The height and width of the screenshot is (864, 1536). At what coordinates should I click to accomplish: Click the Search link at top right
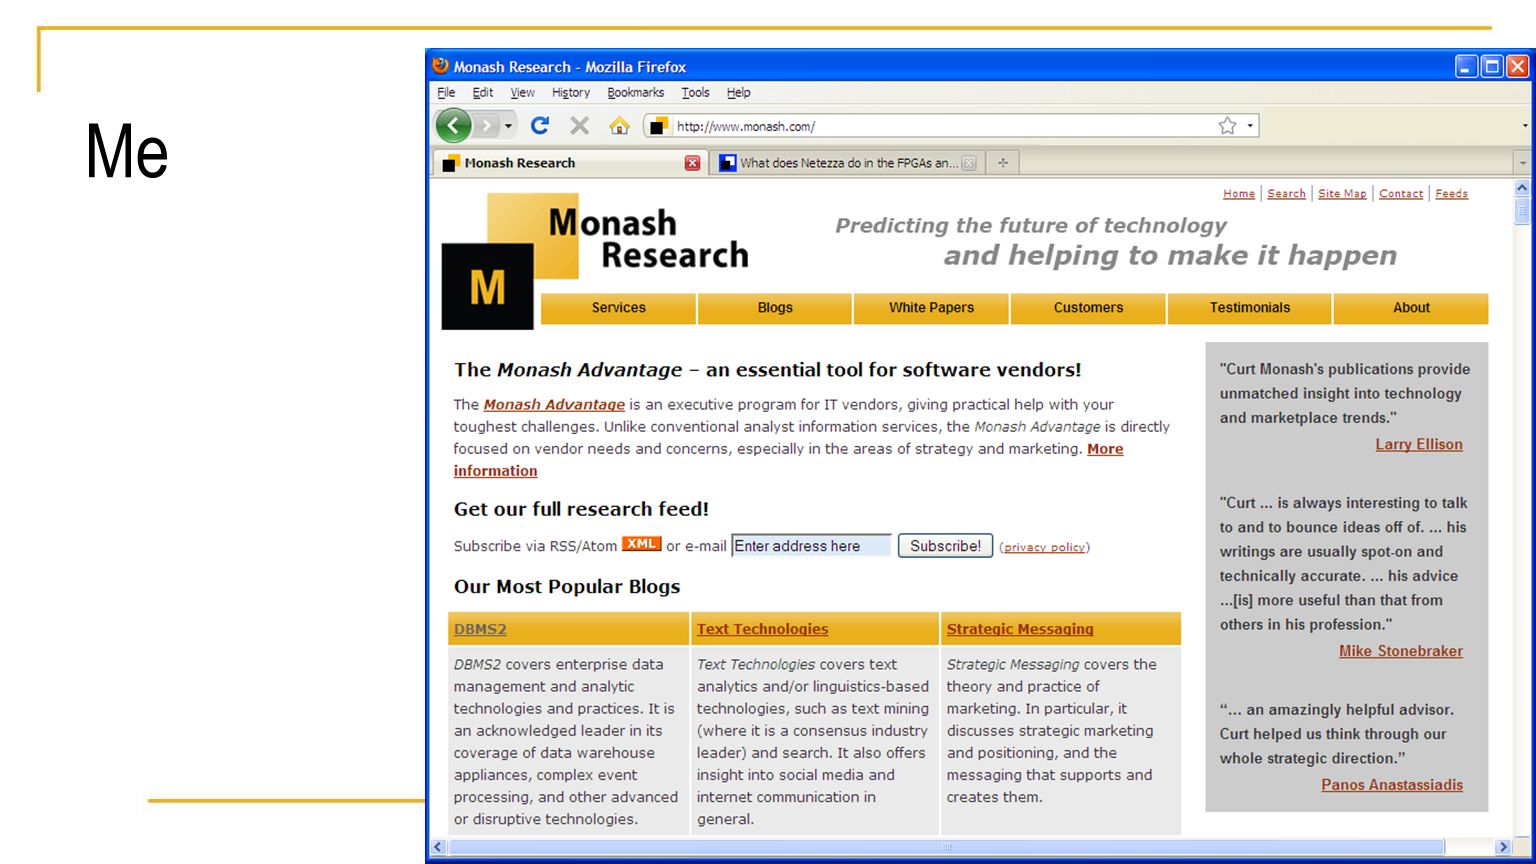tap(1286, 194)
